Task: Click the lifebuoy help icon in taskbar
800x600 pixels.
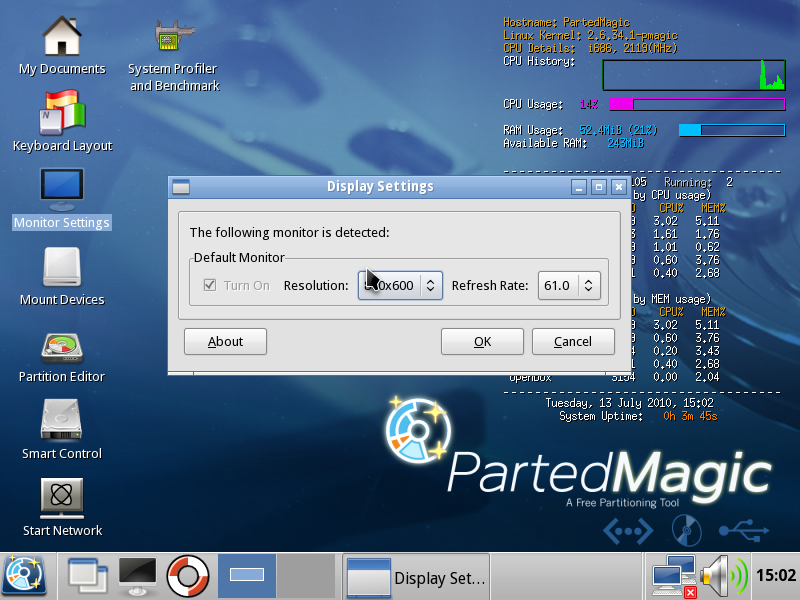Action: 187,575
